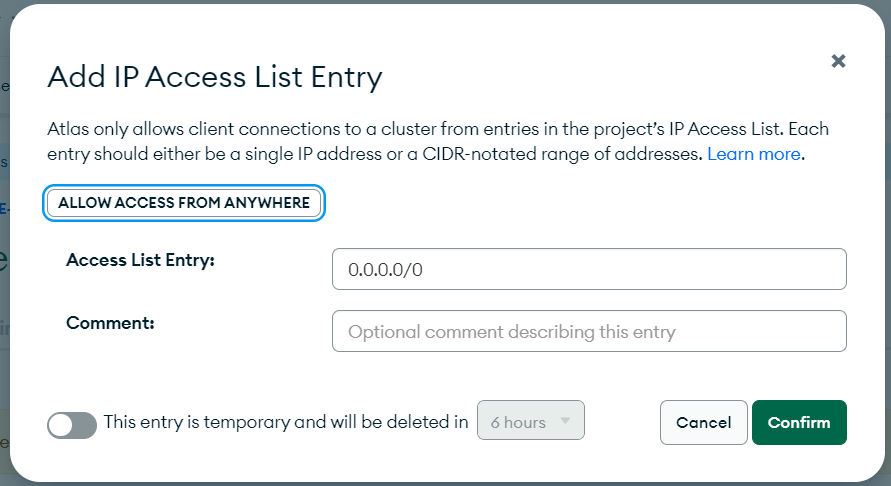
Task: Enable the temporary entry toggle switch
Action: [x=72, y=425]
